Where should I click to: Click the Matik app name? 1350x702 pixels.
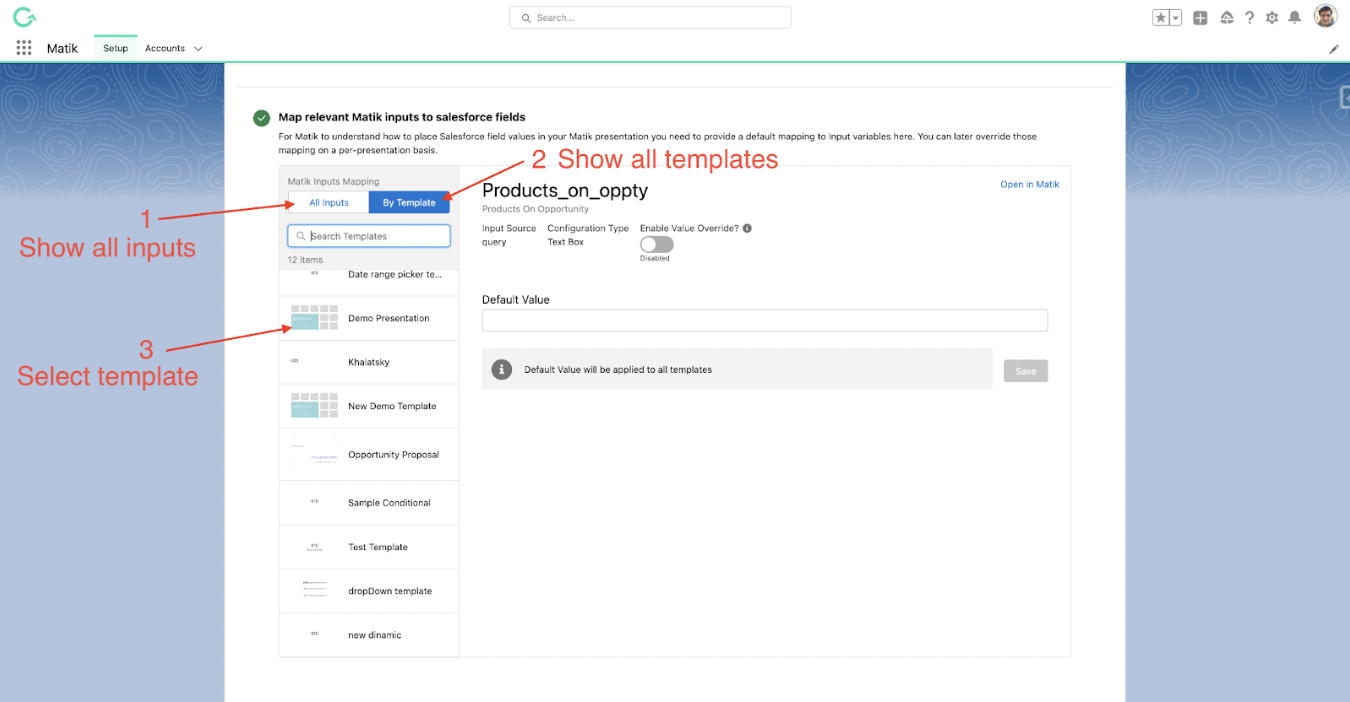(62, 48)
